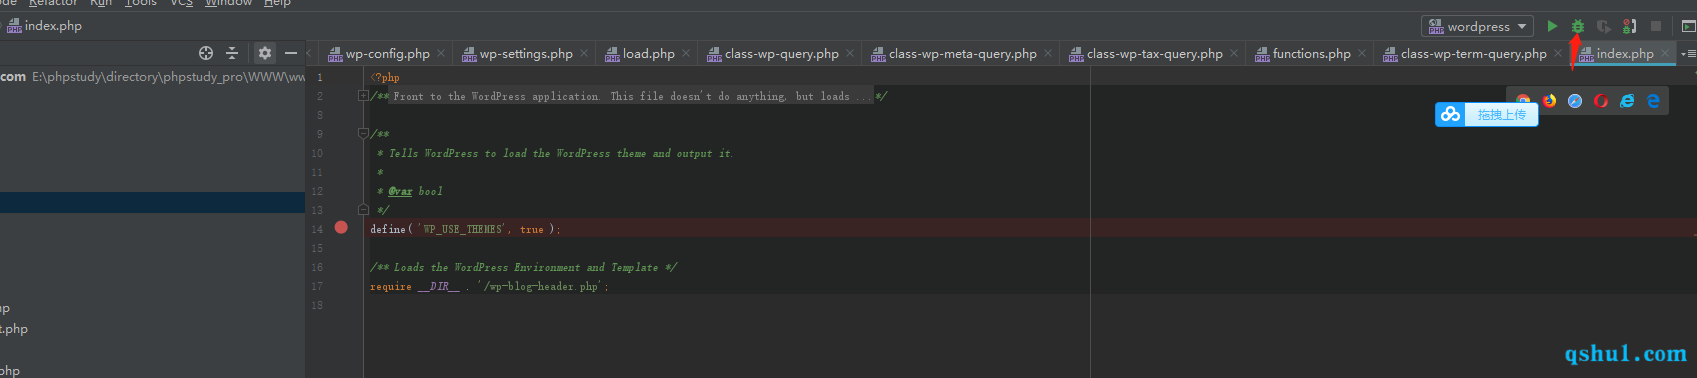This screenshot has height=378, width=1697.
Task: Close the load.php tab
Action: tap(686, 54)
